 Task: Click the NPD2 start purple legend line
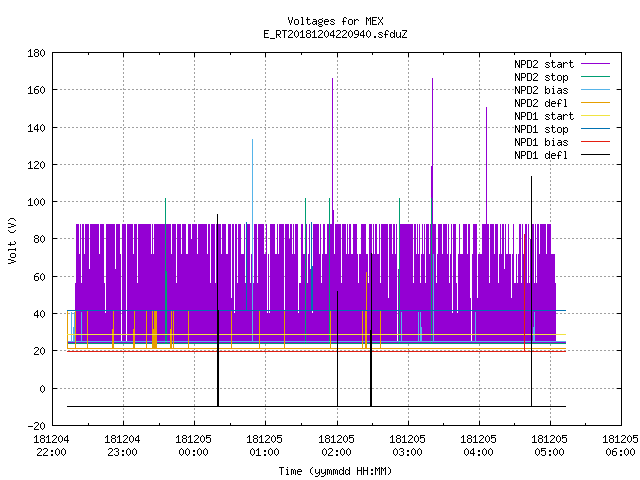click(595, 64)
